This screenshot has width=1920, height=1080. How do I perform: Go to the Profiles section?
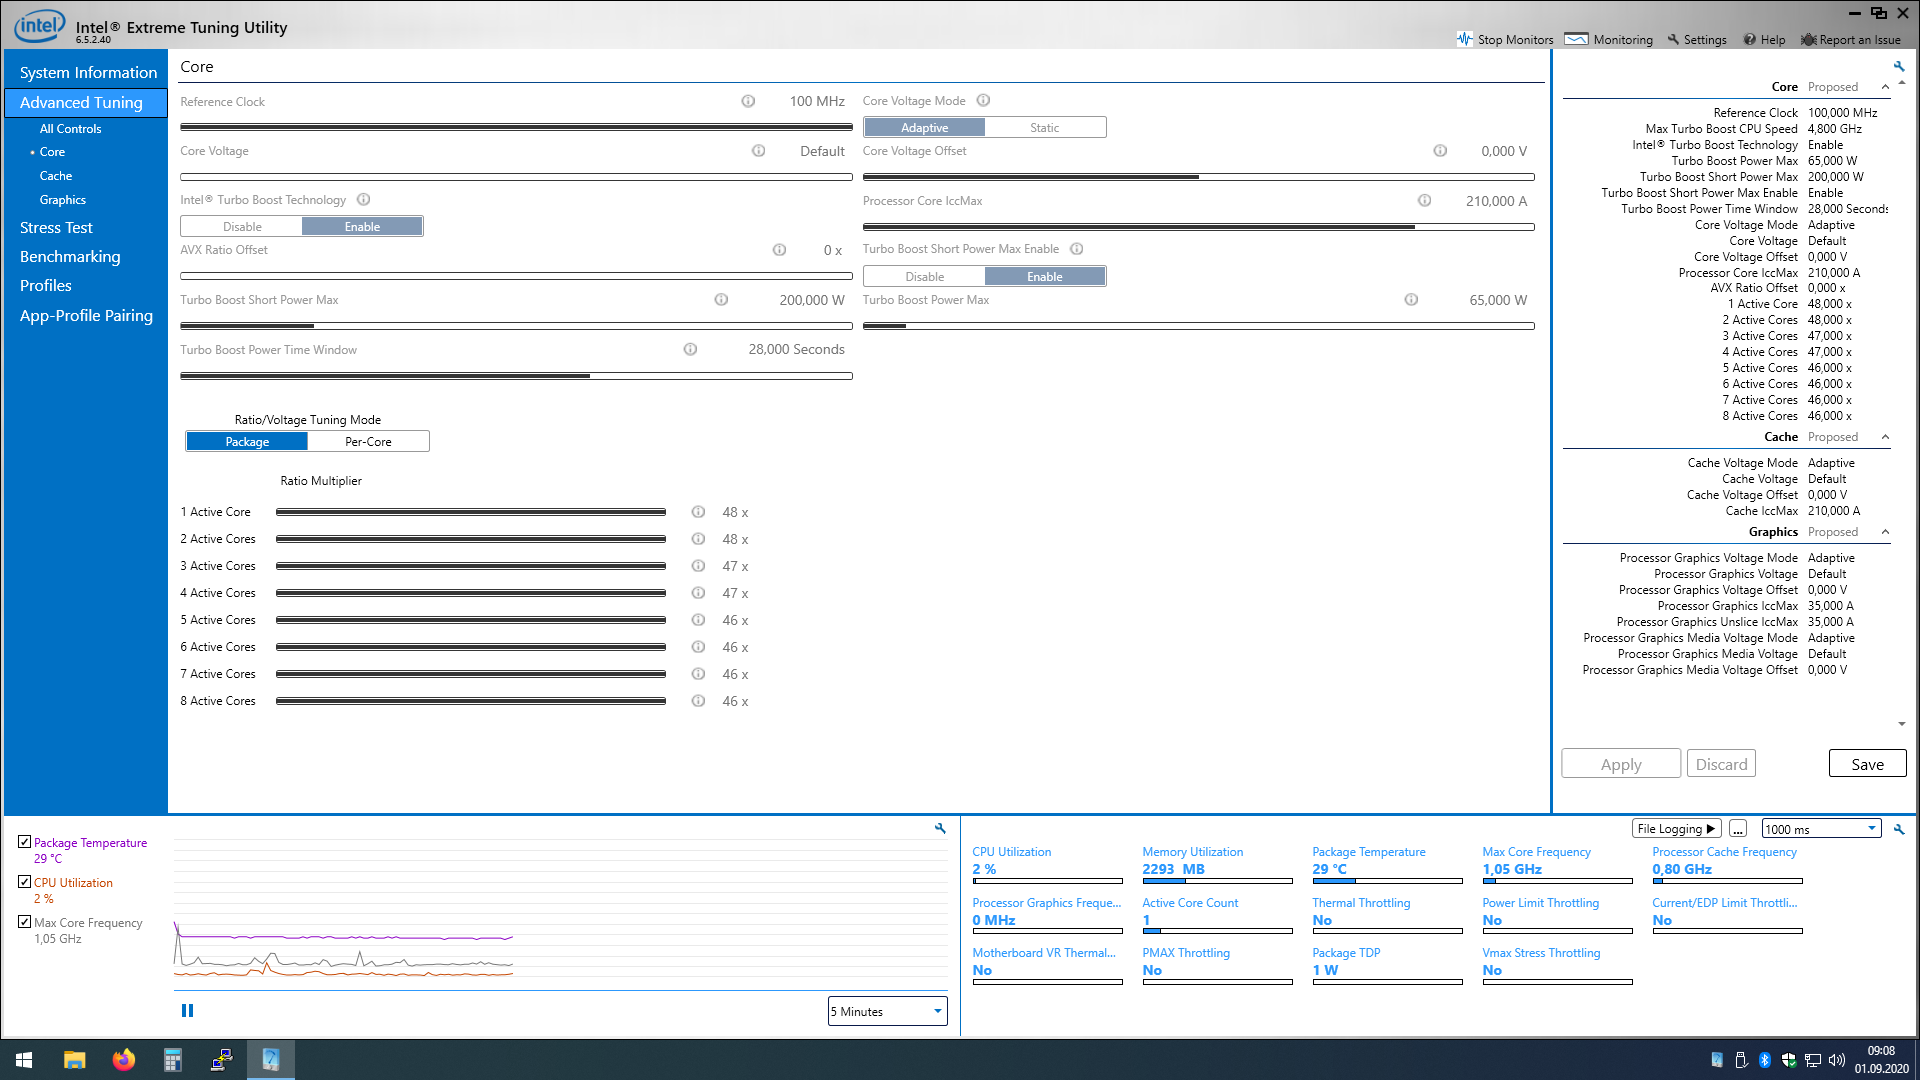point(46,286)
